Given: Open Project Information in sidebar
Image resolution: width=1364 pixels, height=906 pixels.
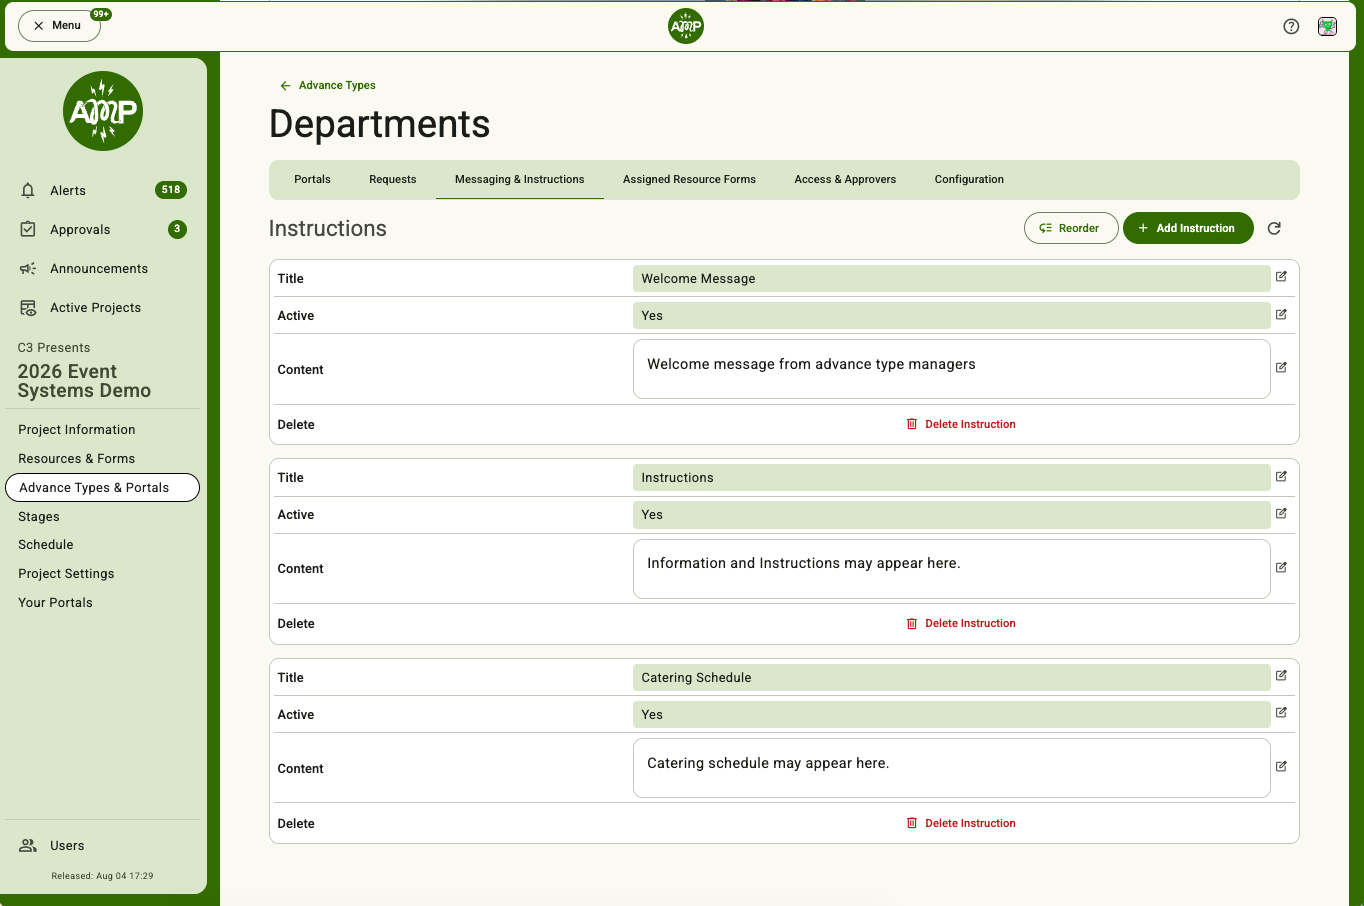Looking at the screenshot, I should 77,430.
